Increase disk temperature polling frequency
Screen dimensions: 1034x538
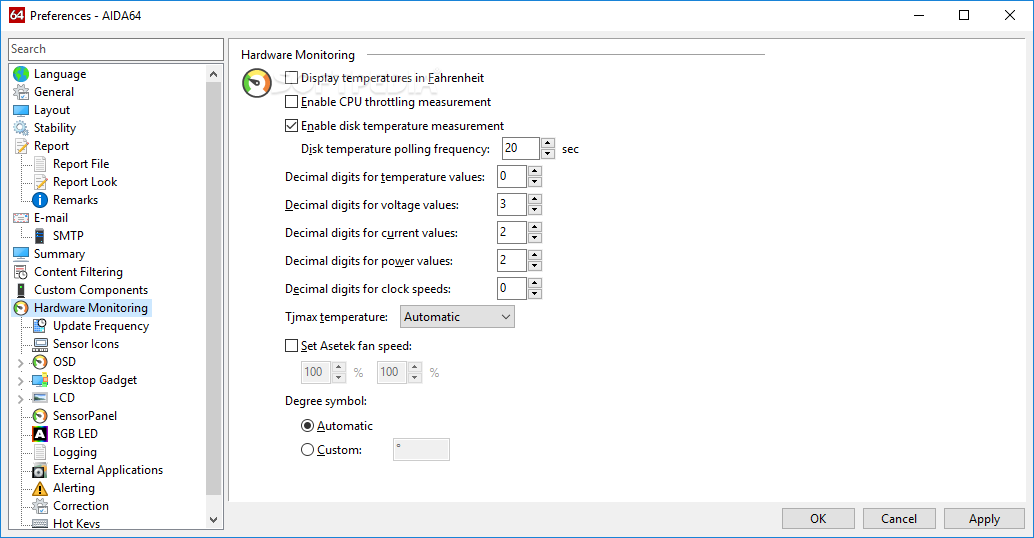[548, 143]
